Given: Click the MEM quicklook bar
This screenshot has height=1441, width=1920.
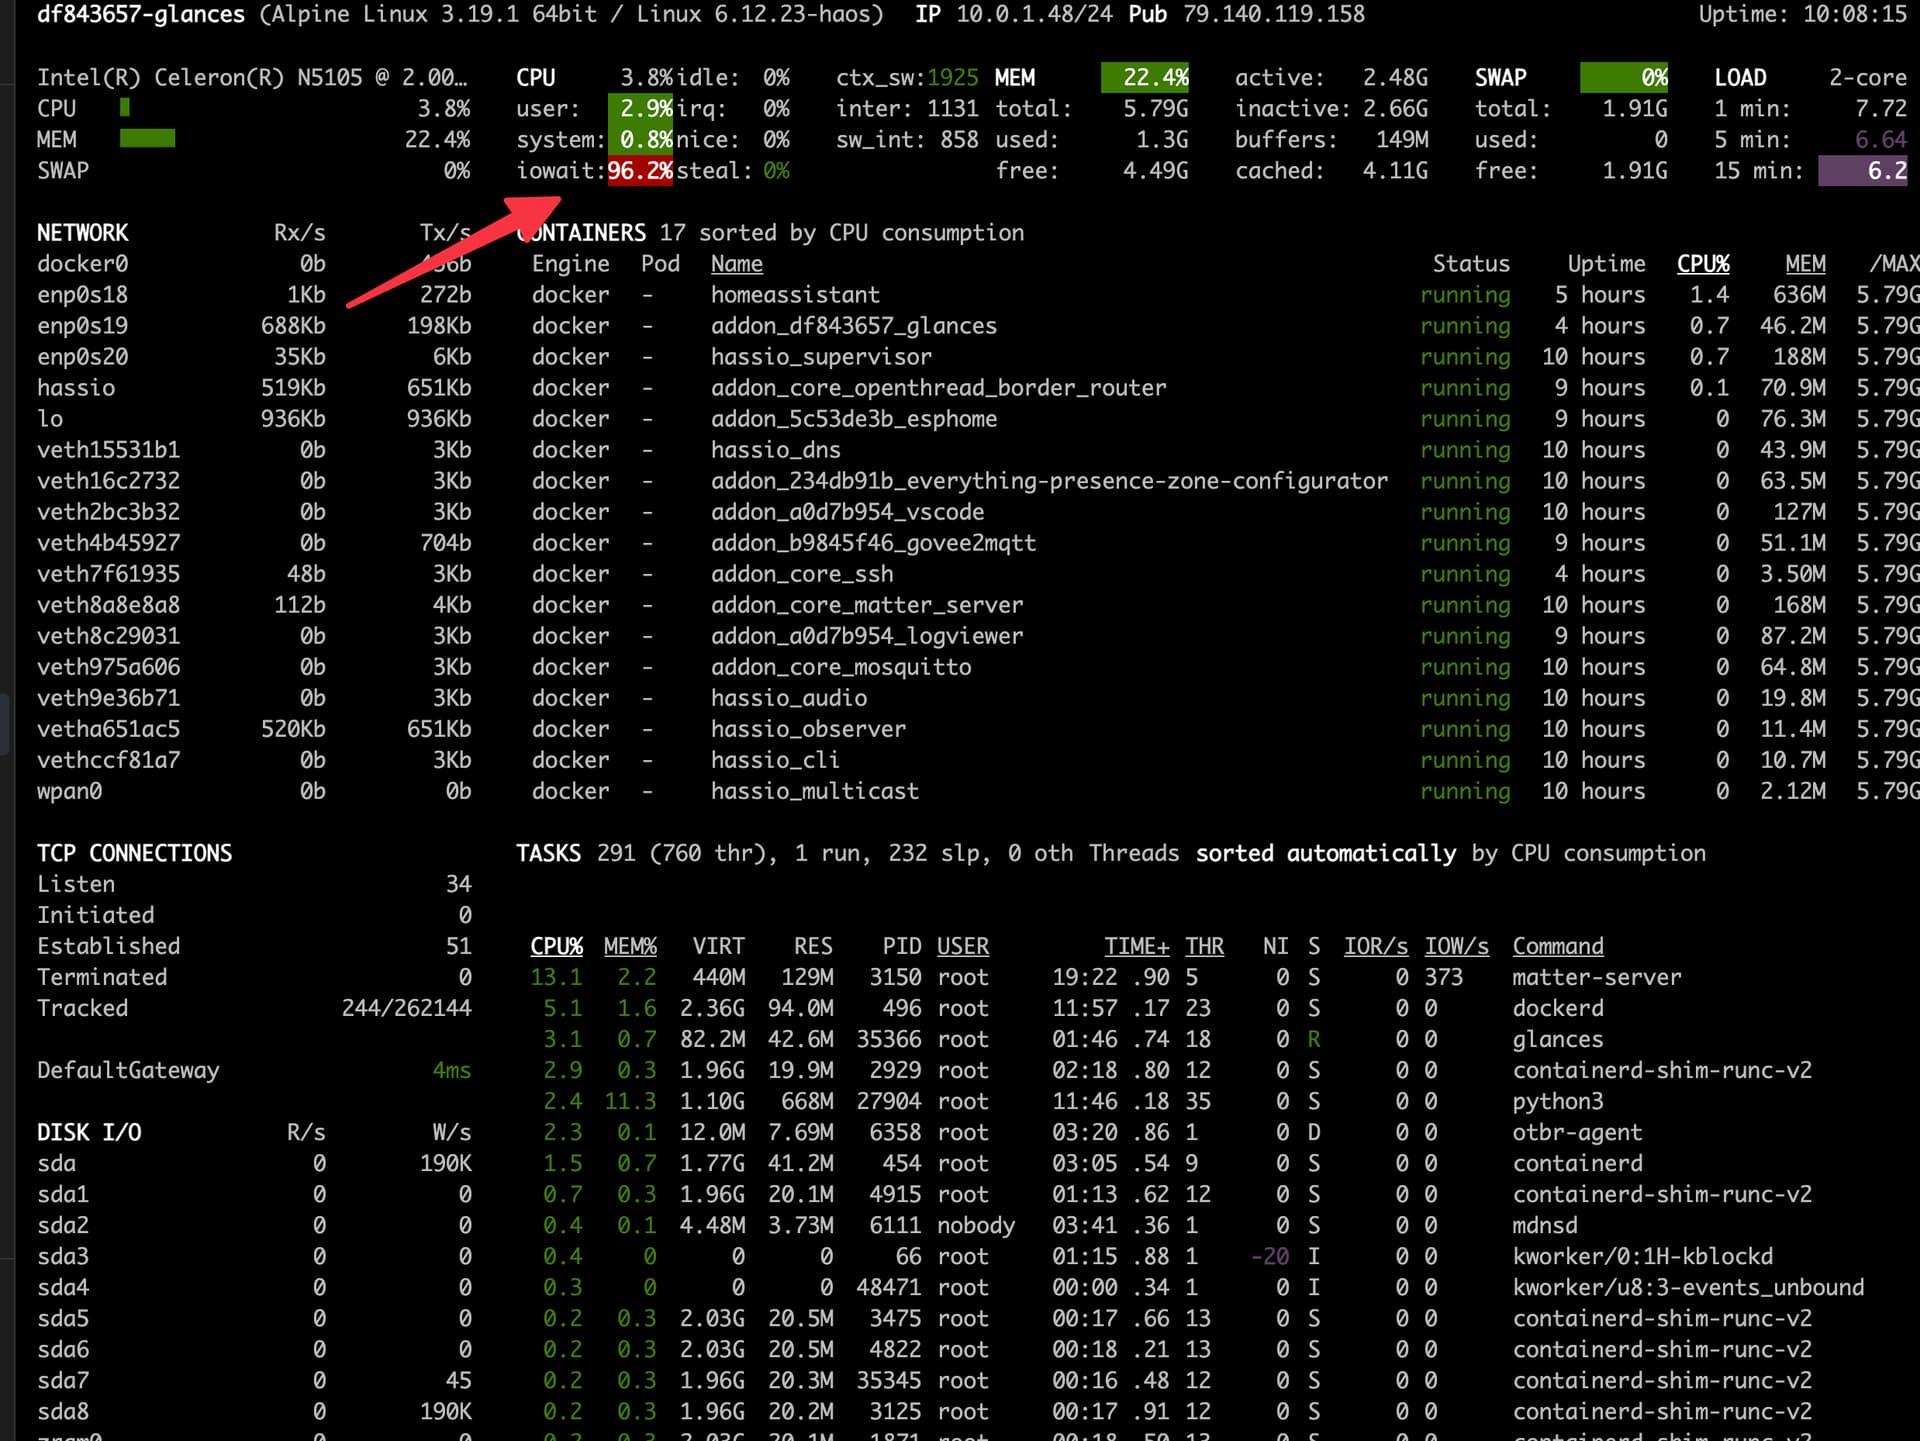Looking at the screenshot, I should pos(148,139).
